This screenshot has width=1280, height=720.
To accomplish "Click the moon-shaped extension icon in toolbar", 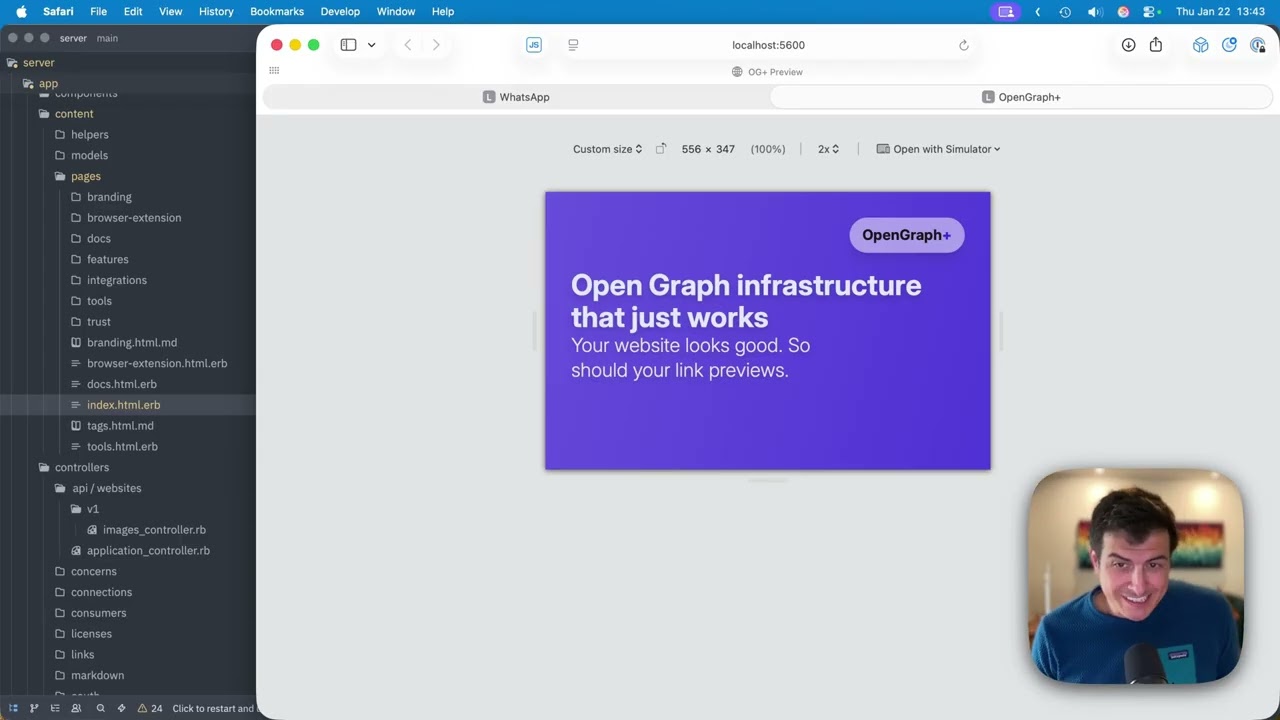I will [1229, 45].
